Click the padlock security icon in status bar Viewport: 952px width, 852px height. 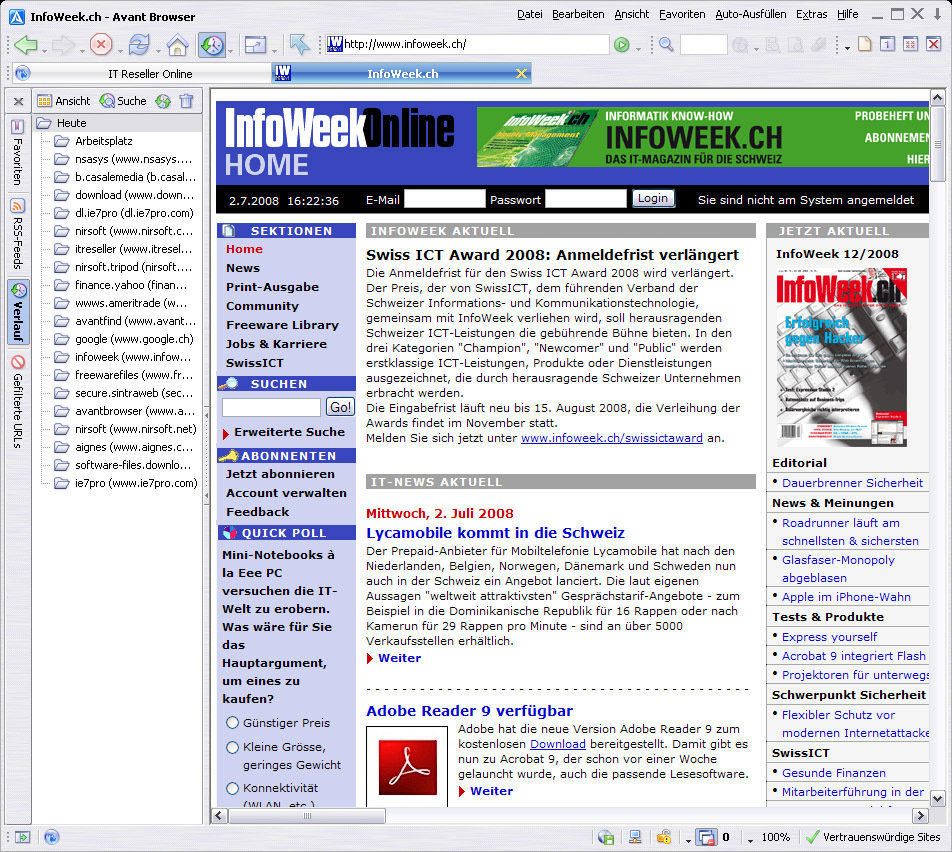pyautogui.click(x=664, y=837)
